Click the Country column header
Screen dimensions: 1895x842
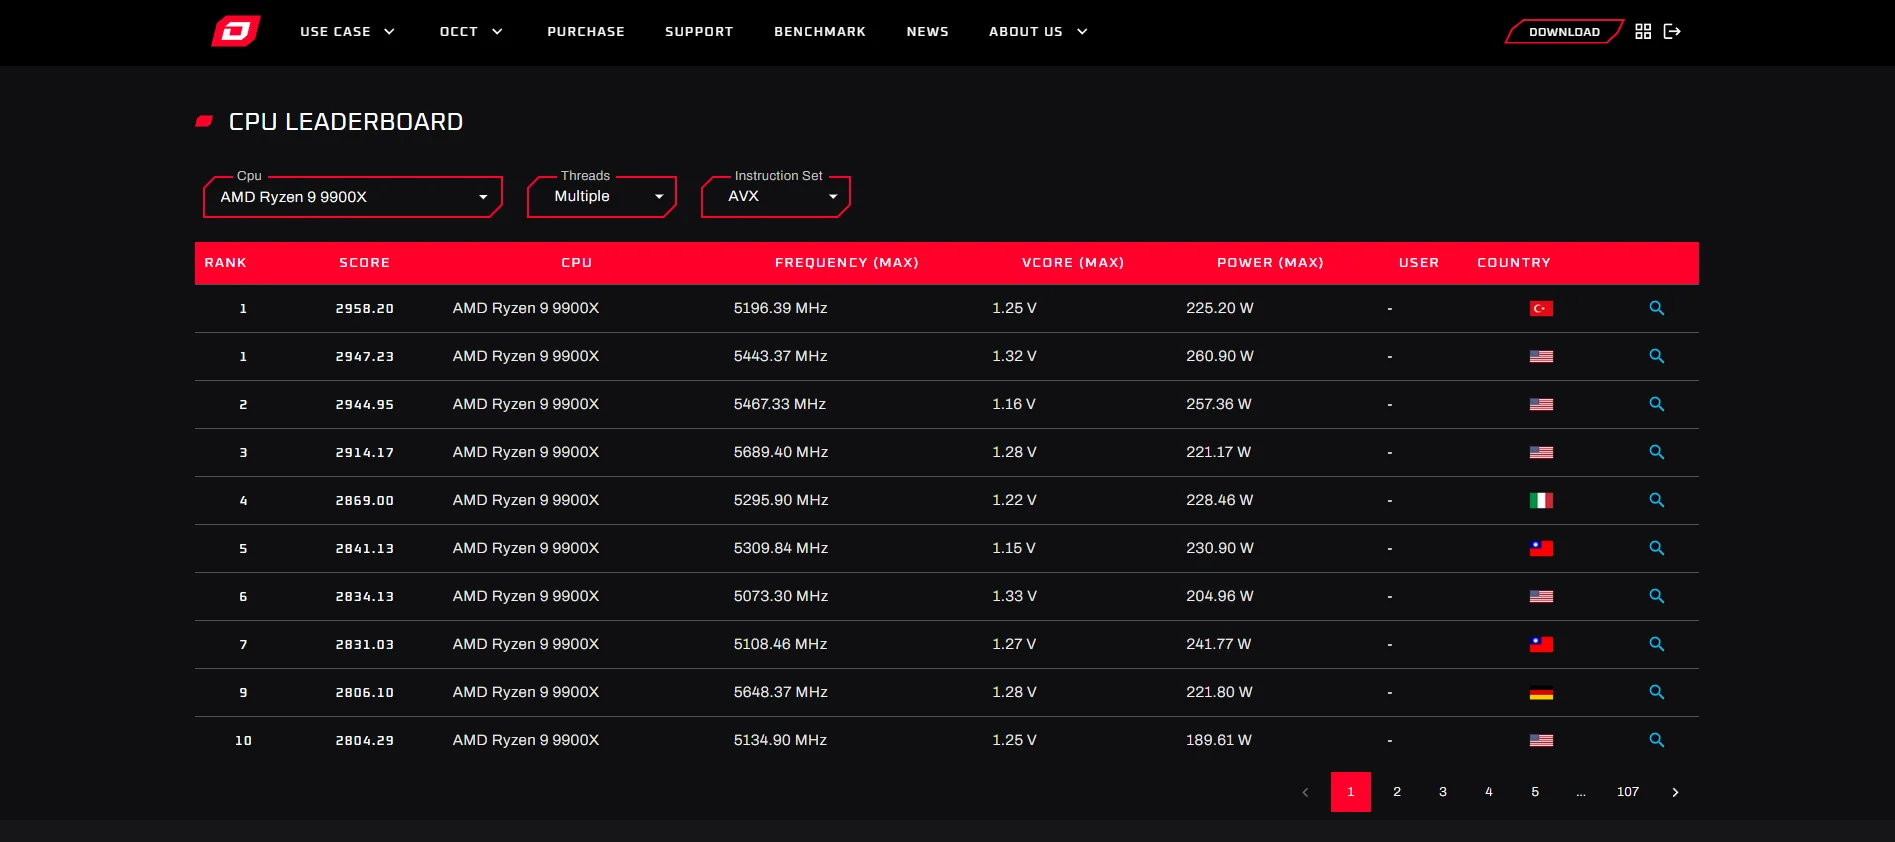pyautogui.click(x=1514, y=263)
